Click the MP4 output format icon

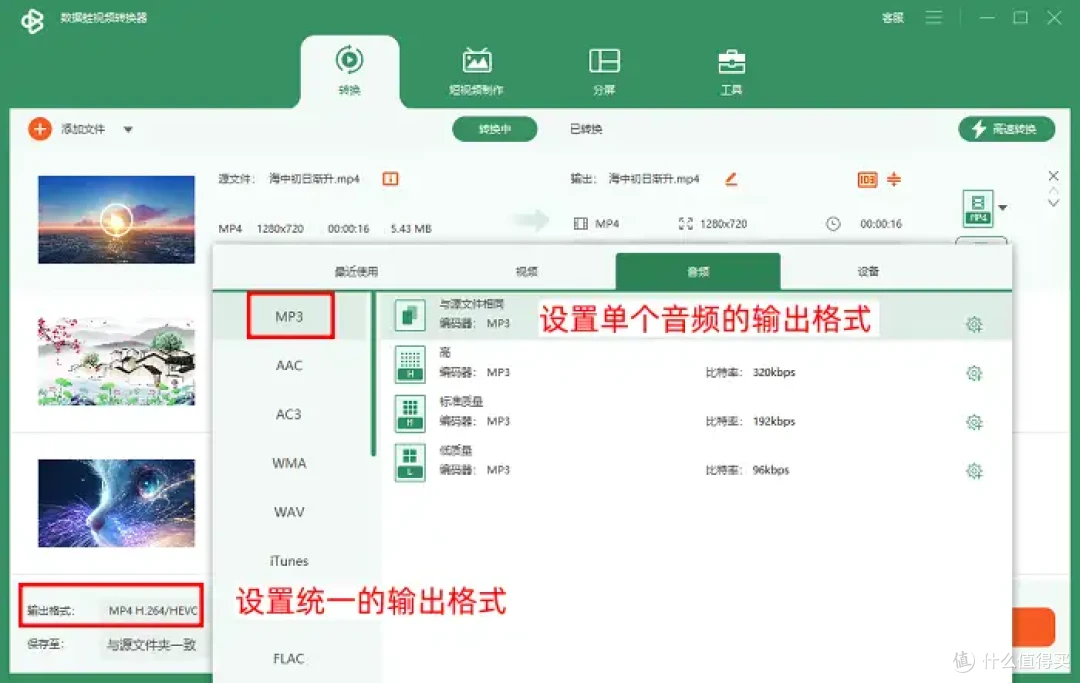click(x=978, y=207)
